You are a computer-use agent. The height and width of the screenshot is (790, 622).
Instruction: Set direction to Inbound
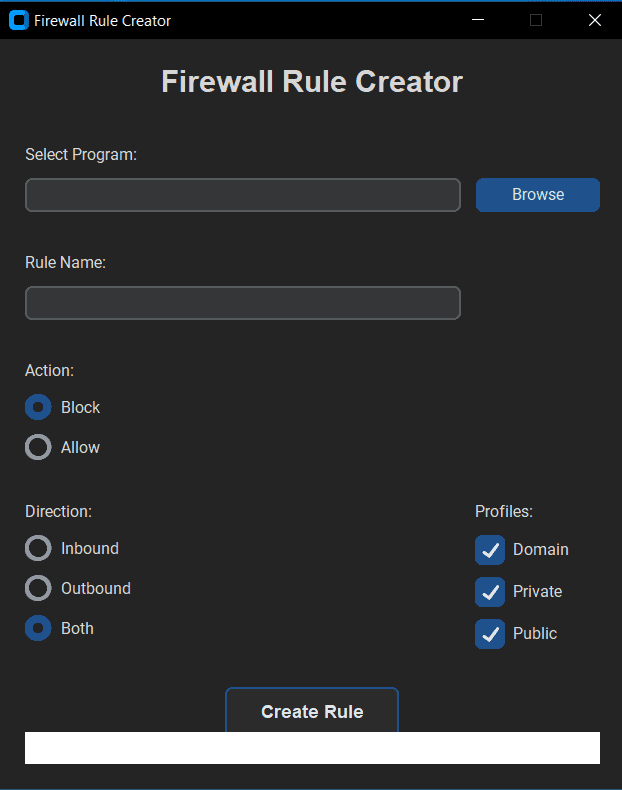(x=38, y=548)
